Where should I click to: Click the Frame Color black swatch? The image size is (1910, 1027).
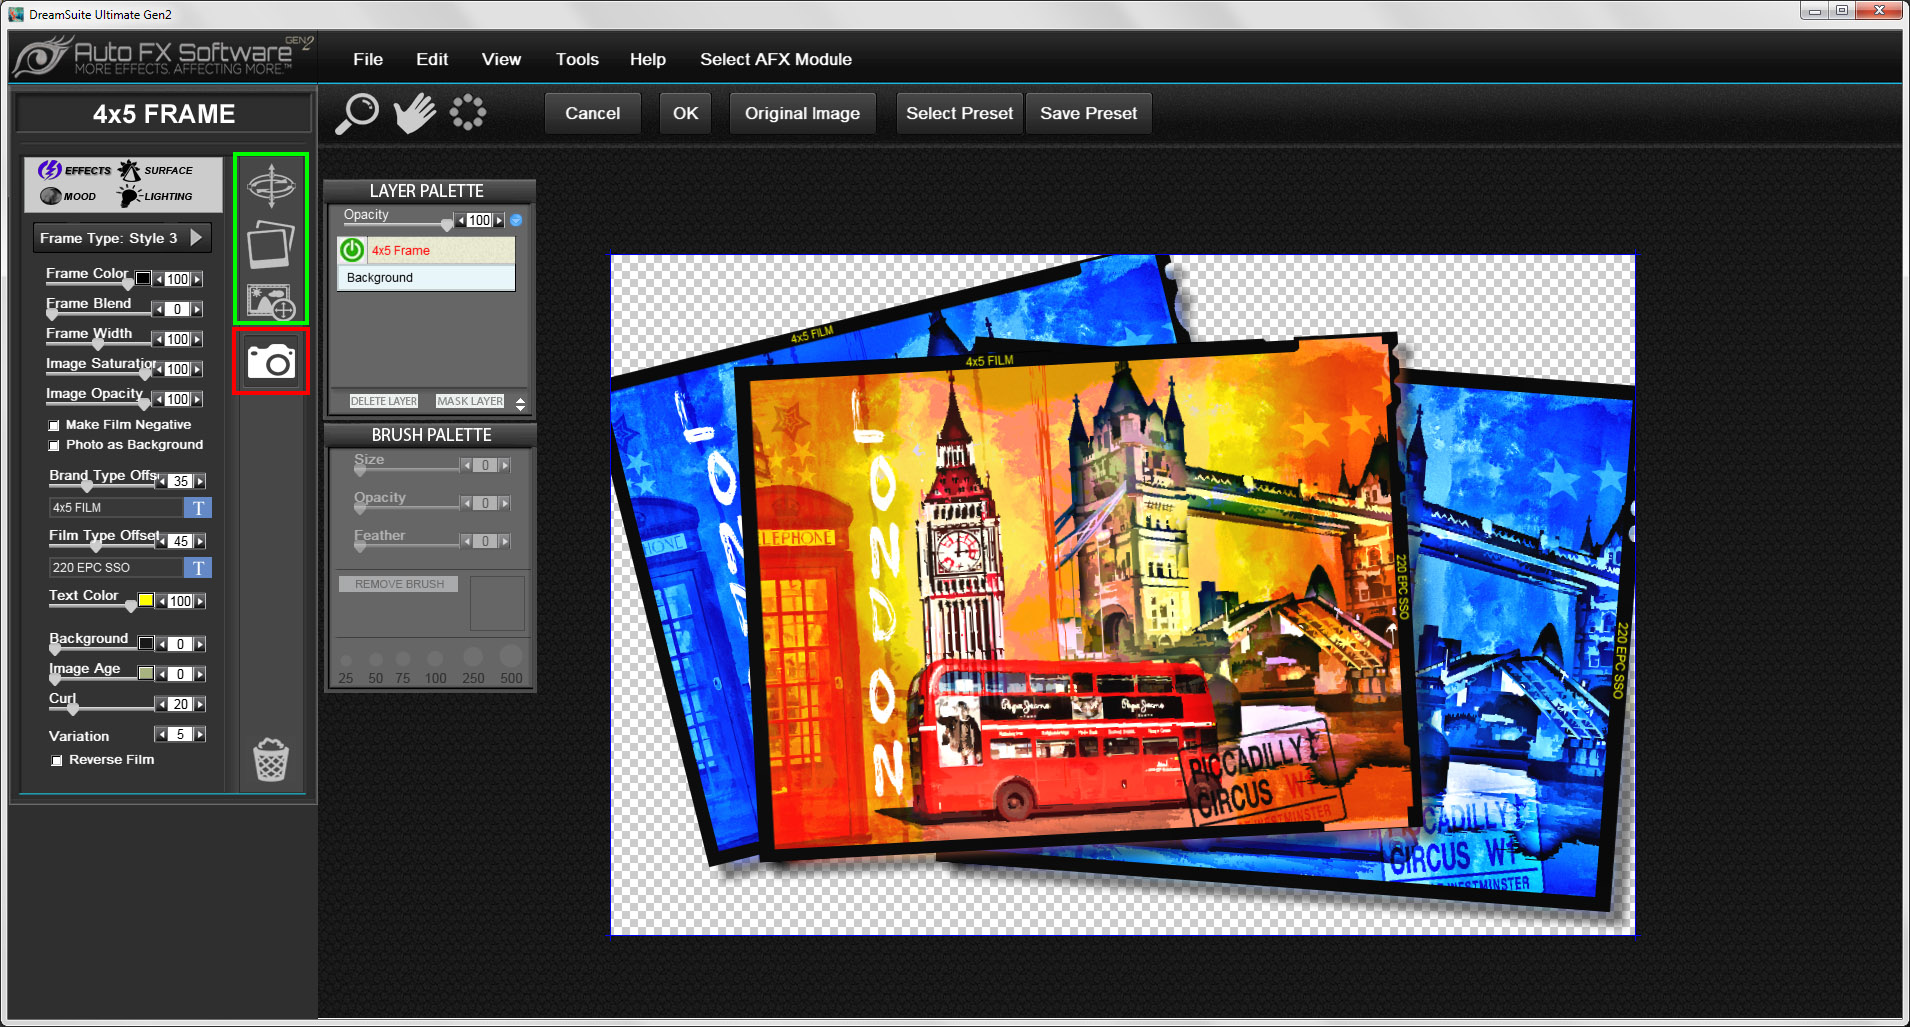[143, 279]
